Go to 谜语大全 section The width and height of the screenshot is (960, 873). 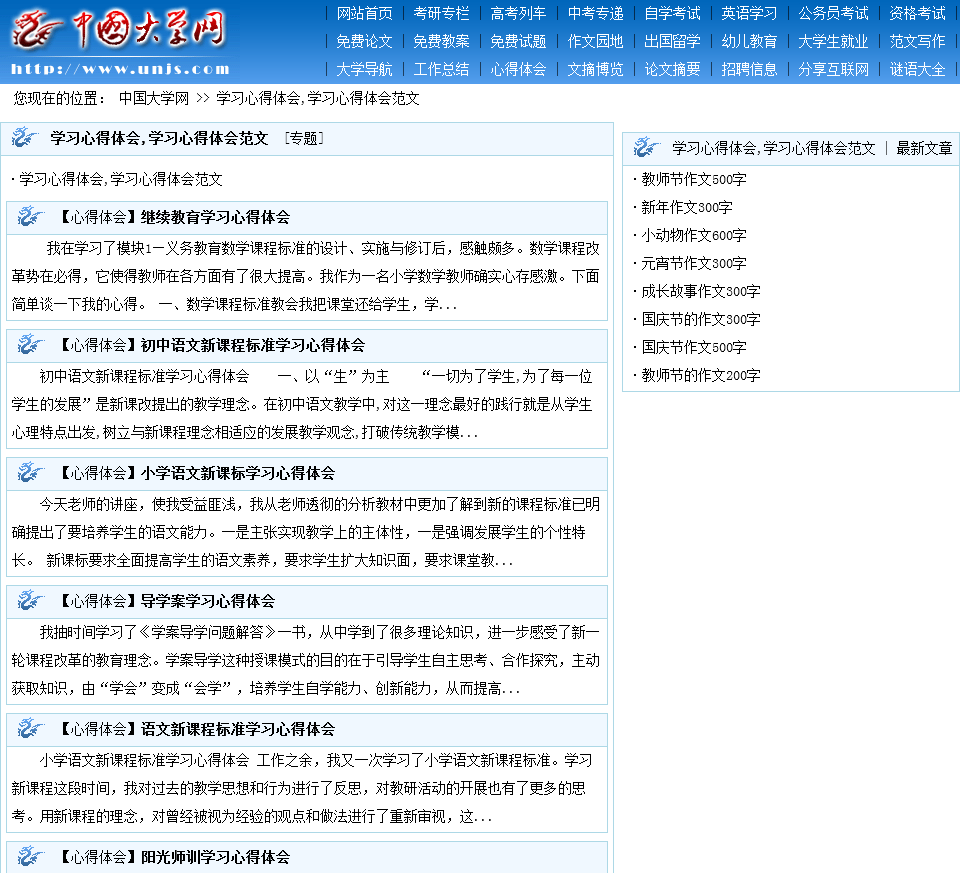(917, 69)
